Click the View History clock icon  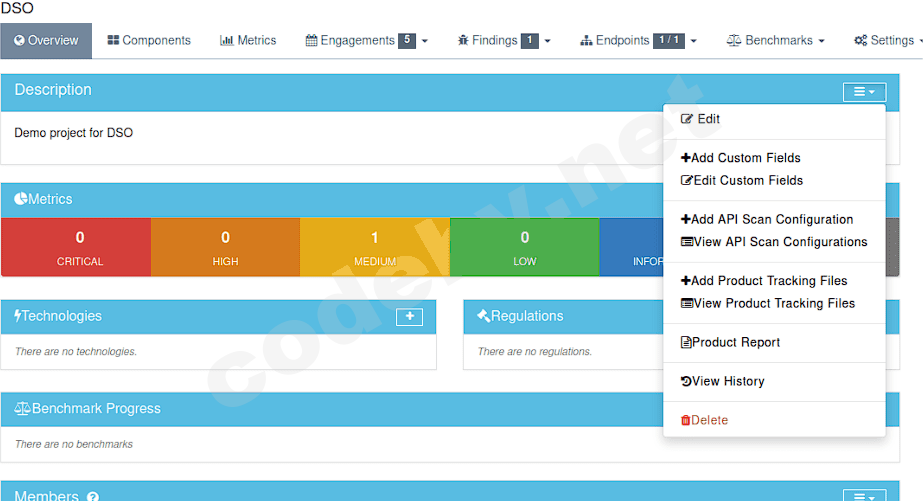(x=686, y=381)
